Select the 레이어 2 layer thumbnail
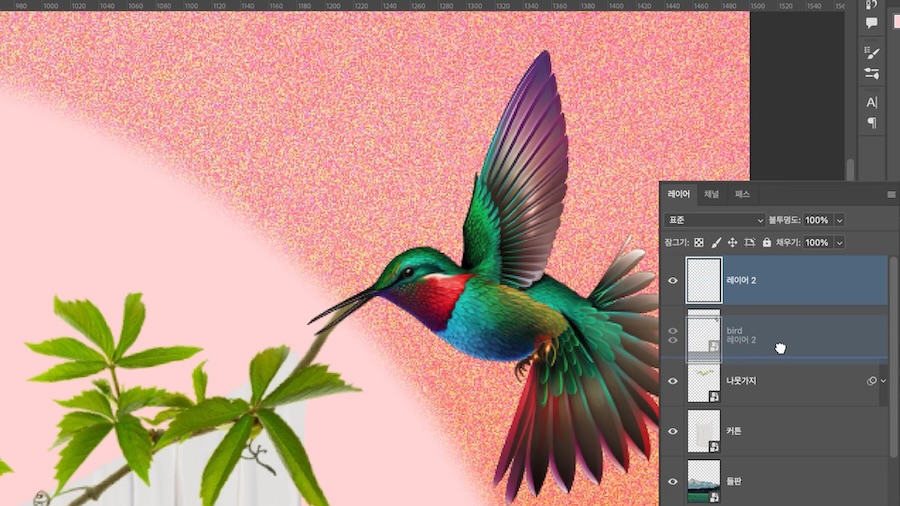 click(704, 281)
